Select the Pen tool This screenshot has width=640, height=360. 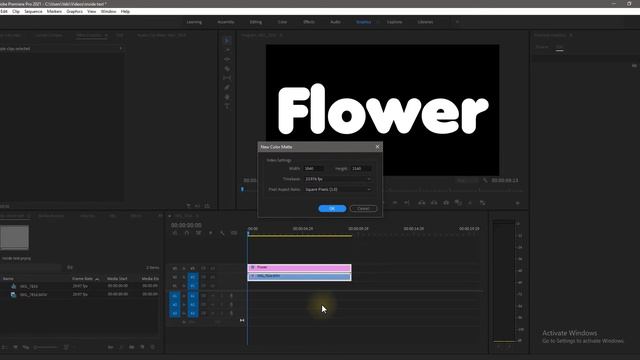(227, 87)
